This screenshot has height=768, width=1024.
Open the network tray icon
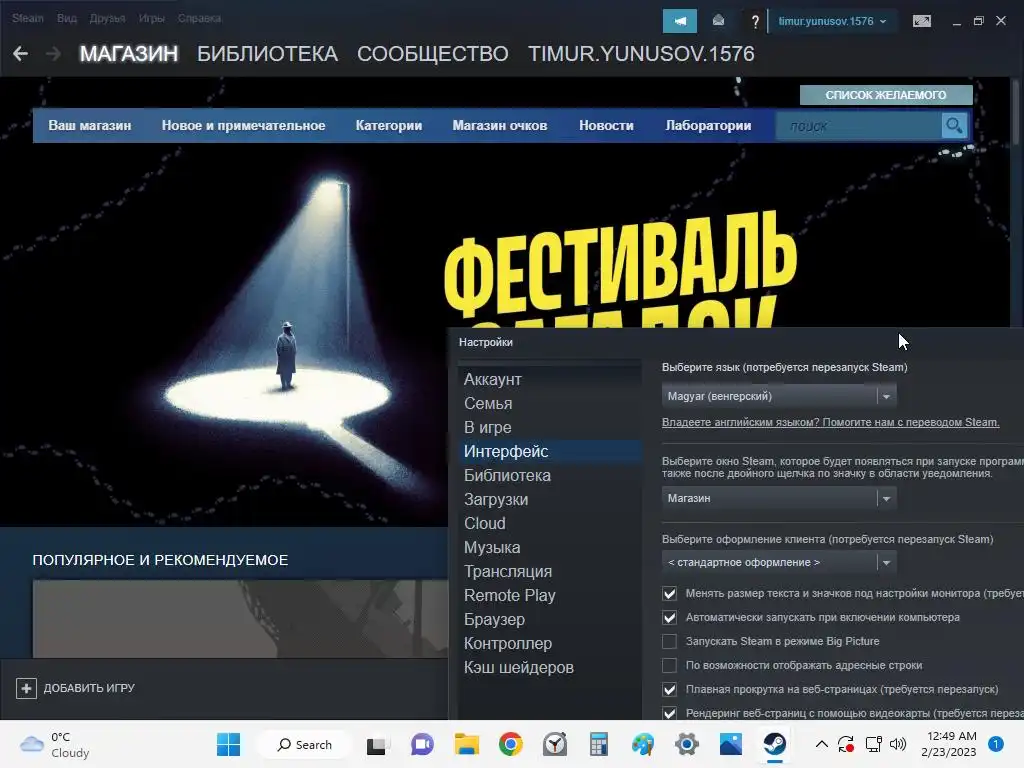click(x=873, y=744)
